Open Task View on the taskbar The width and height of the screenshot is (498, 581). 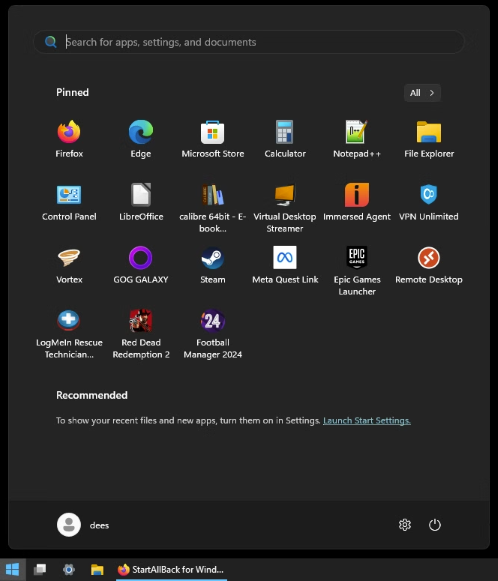pos(40,569)
